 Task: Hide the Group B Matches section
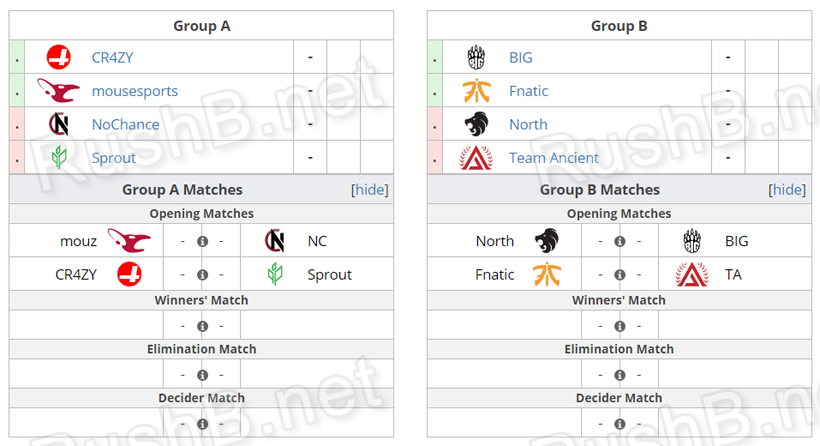click(x=787, y=190)
